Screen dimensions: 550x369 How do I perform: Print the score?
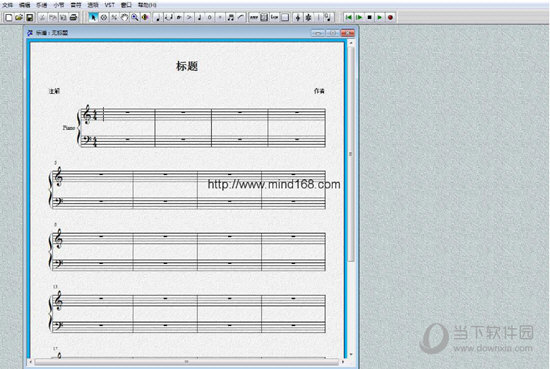pyautogui.click(x=73, y=17)
